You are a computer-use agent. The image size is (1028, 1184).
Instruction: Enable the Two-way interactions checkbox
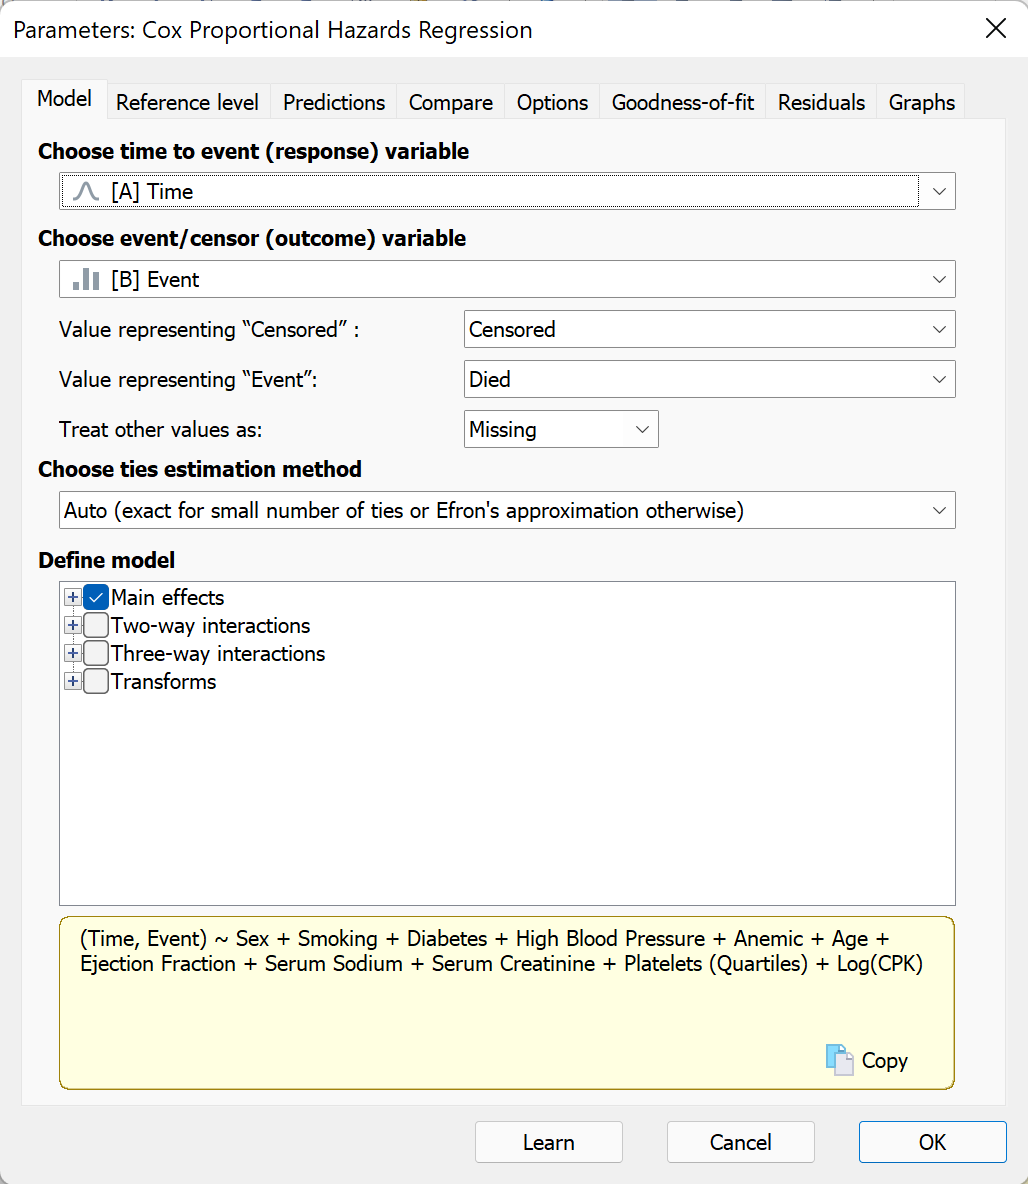[x=96, y=626]
